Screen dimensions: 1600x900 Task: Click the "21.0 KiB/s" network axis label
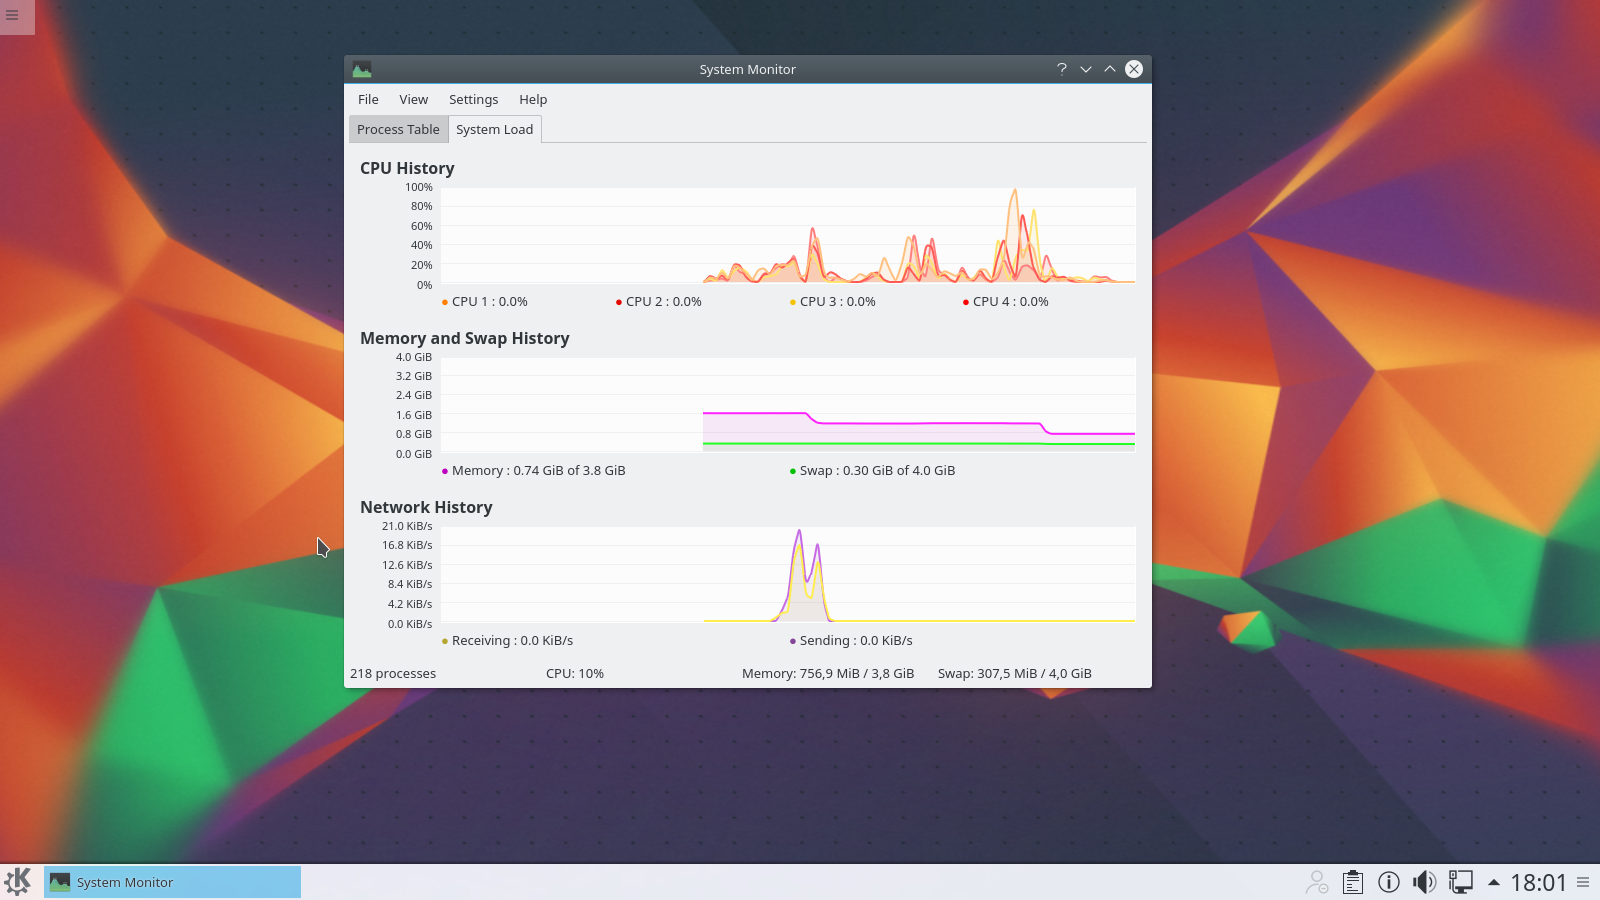coord(407,526)
